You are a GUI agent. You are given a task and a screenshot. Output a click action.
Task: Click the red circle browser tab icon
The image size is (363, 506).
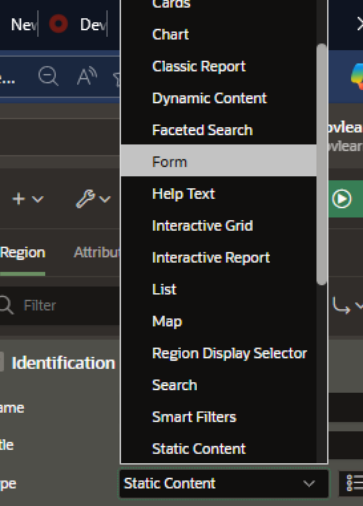pyautogui.click(x=58, y=24)
